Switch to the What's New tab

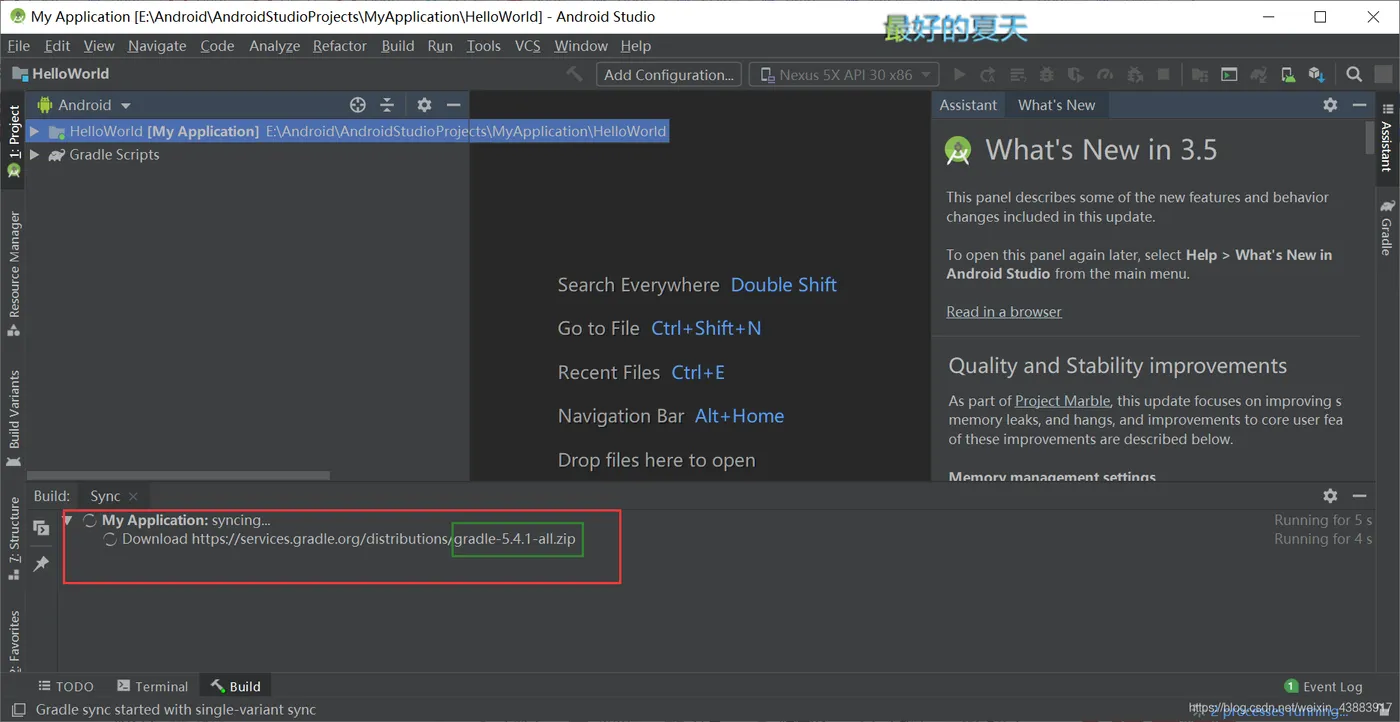pyautogui.click(x=1056, y=105)
